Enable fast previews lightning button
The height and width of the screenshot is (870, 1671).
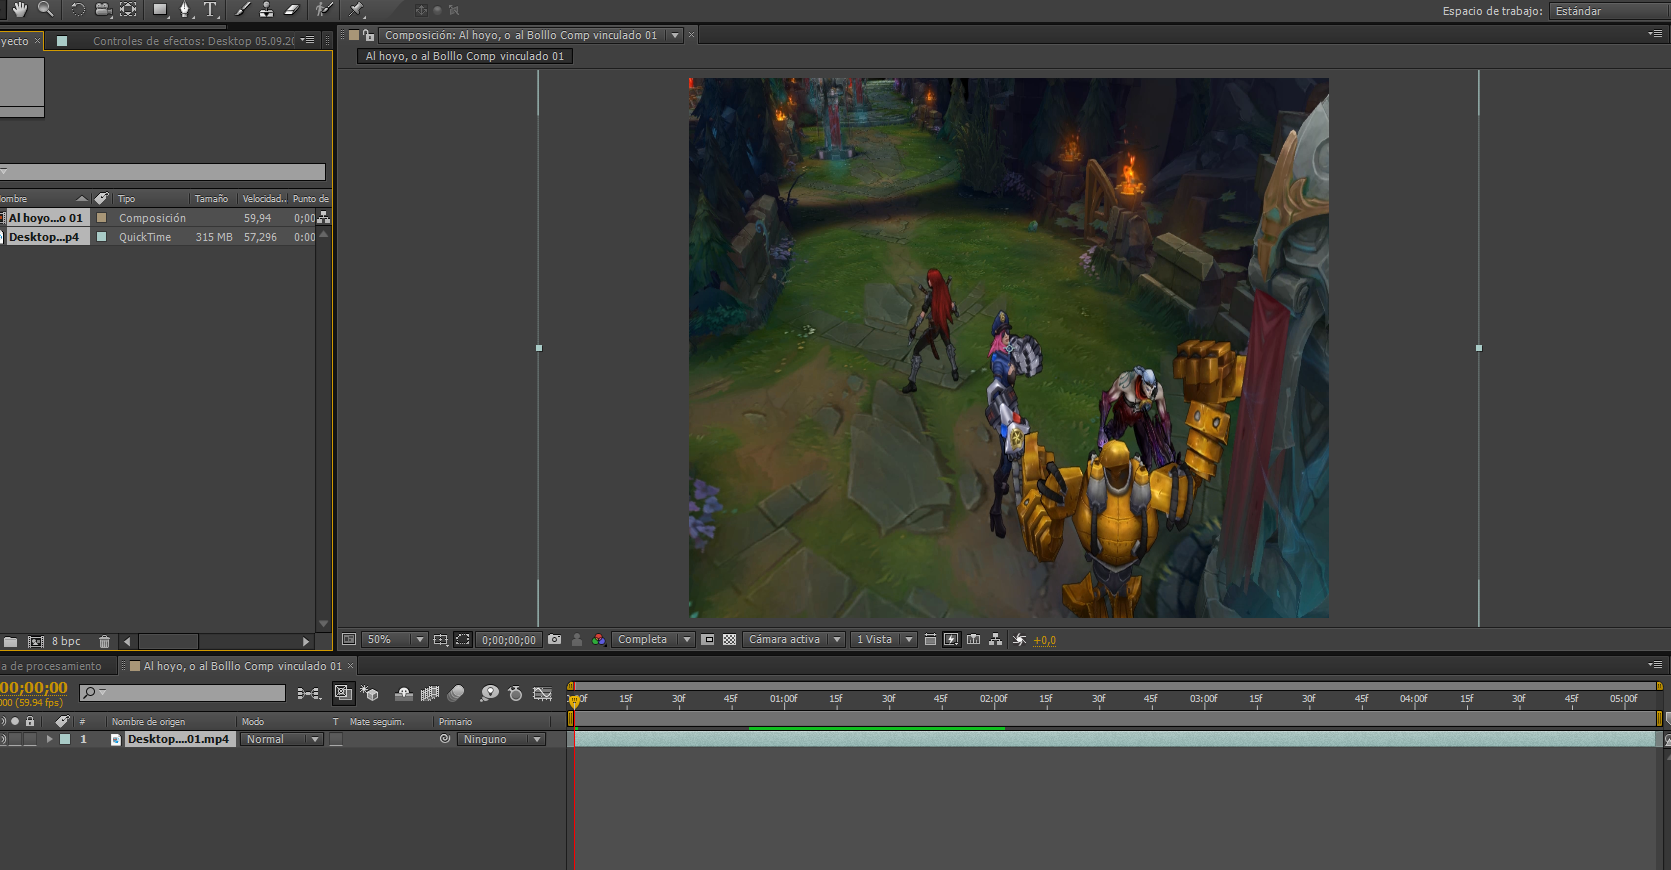pyautogui.click(x=951, y=640)
